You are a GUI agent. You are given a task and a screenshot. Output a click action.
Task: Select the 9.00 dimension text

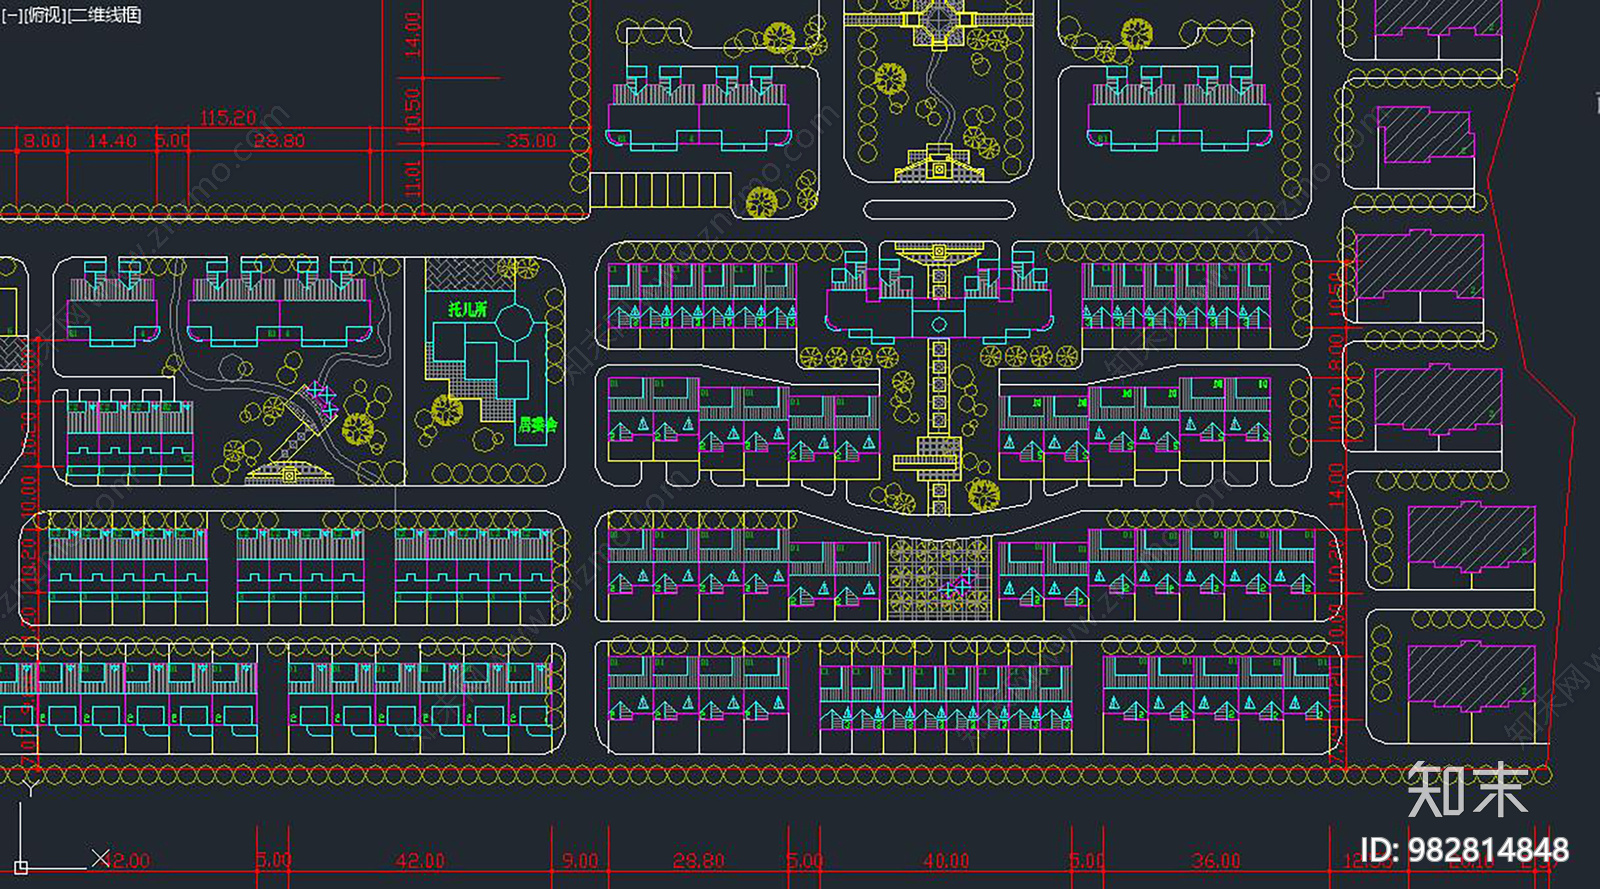580,860
